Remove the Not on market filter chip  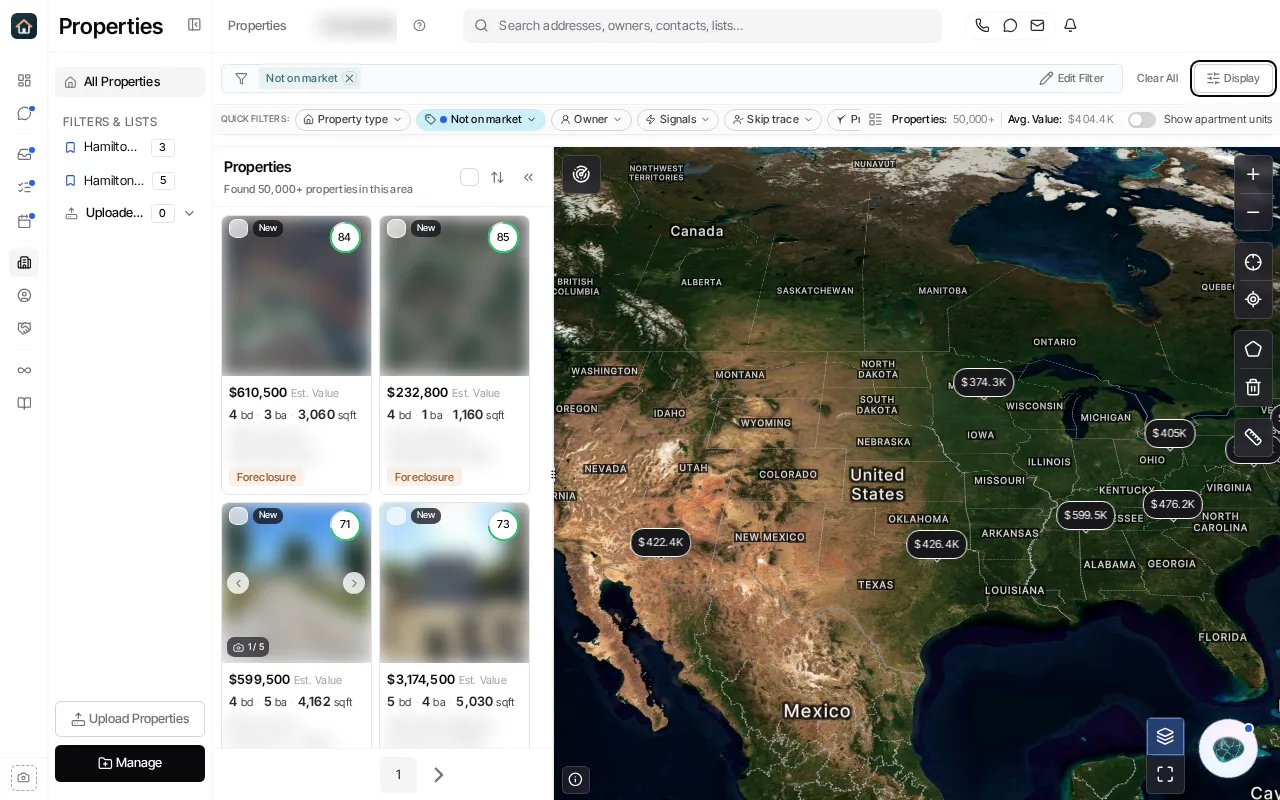(349, 78)
